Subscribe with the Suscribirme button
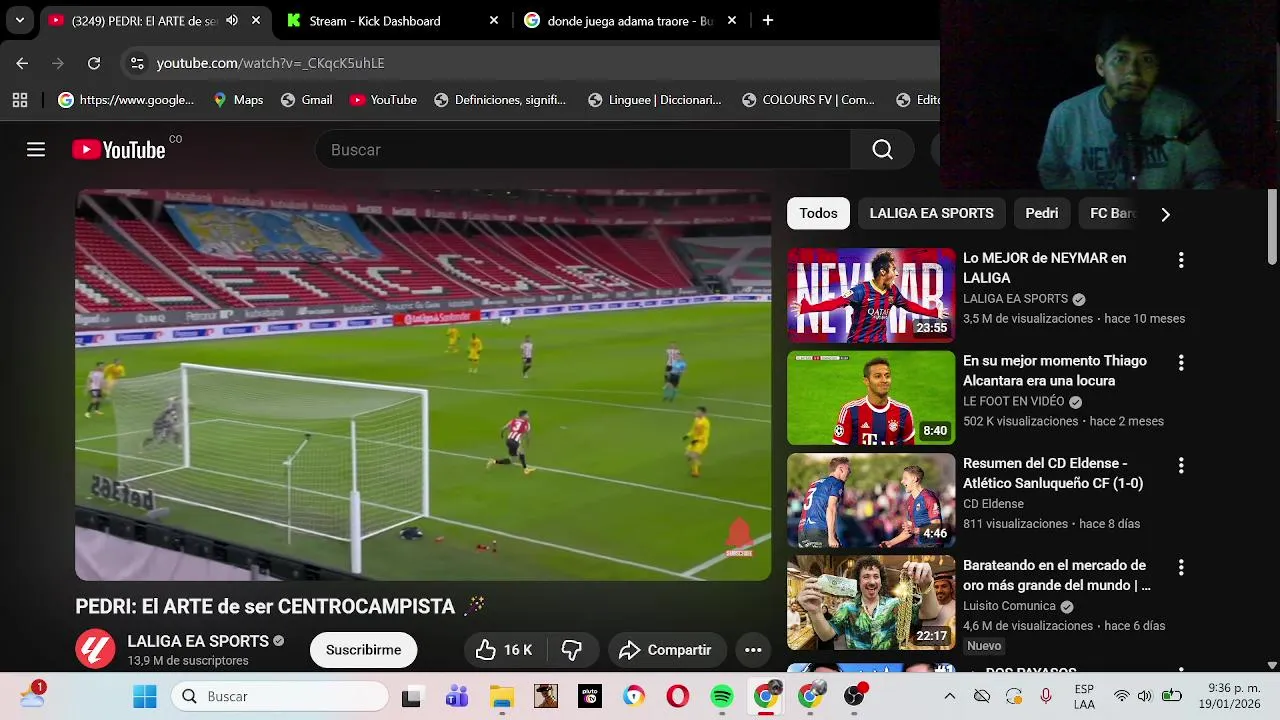The width and height of the screenshot is (1280, 720). coord(363,650)
